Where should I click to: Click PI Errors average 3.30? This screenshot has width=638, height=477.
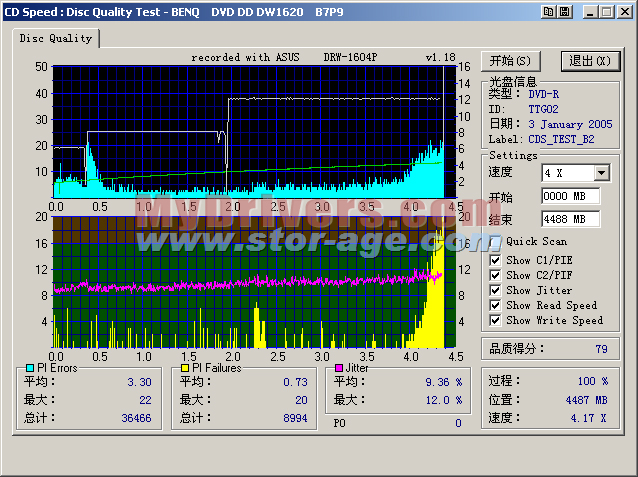(139, 382)
